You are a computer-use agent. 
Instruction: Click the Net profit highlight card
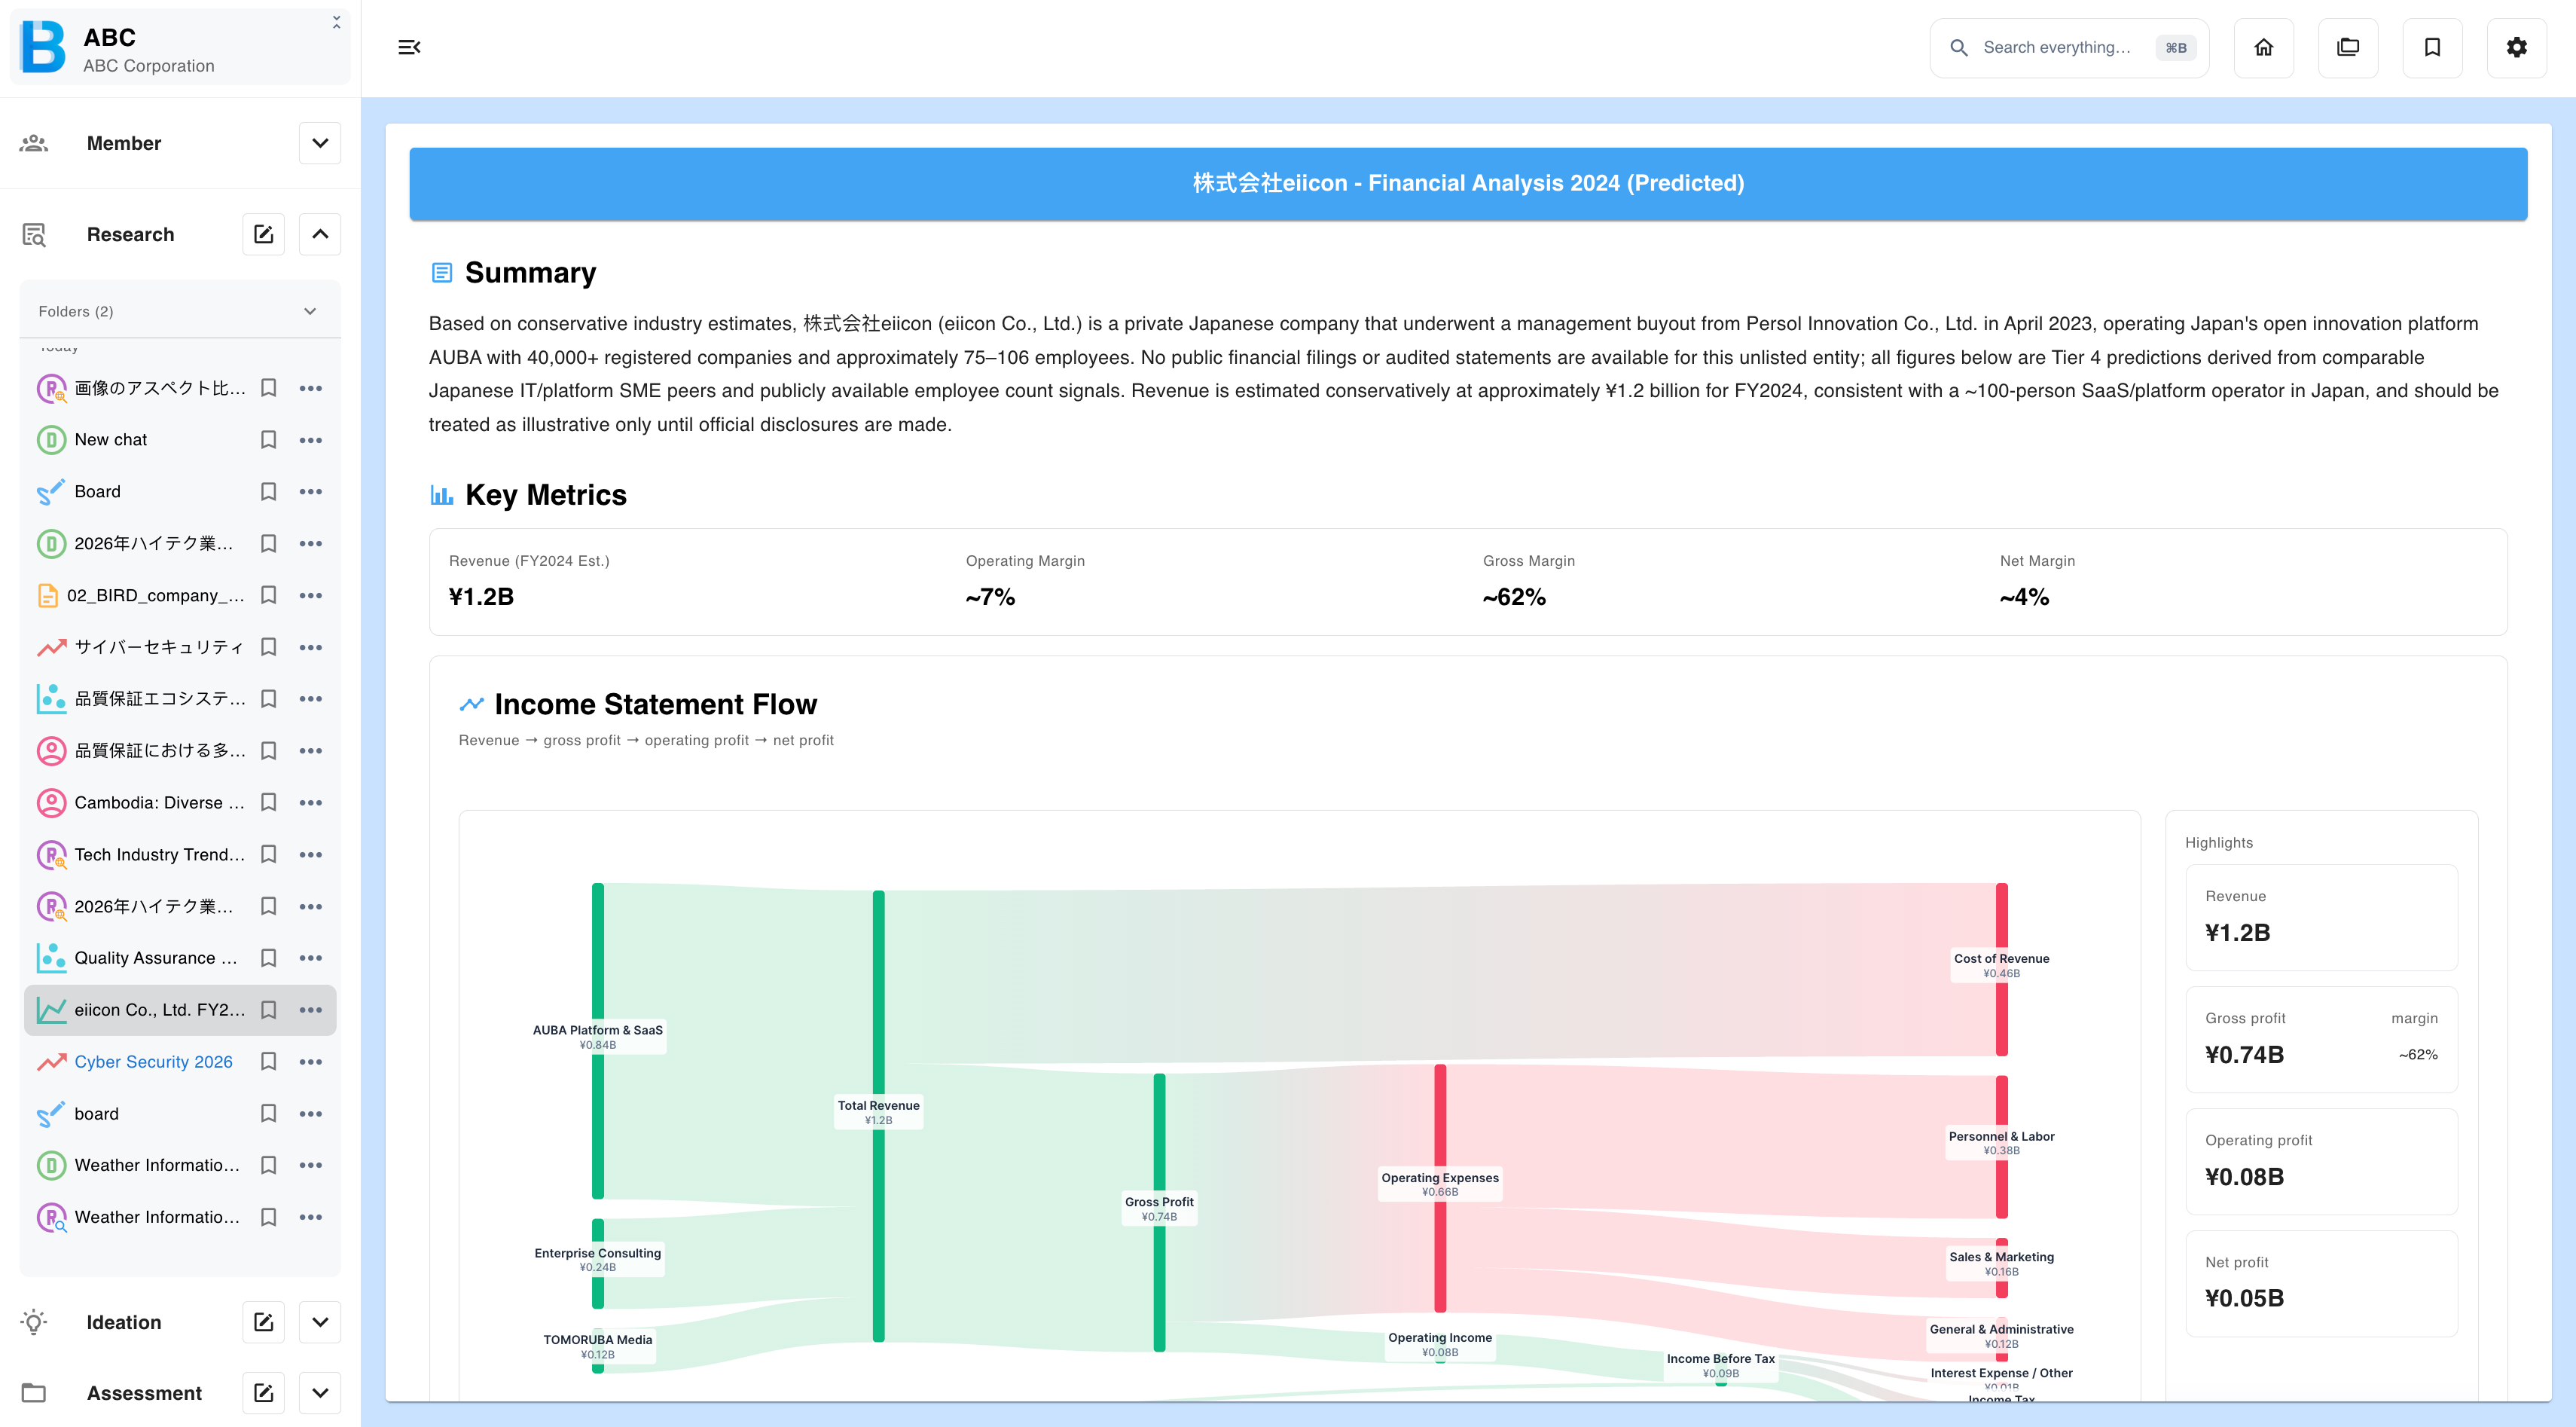[2321, 1283]
